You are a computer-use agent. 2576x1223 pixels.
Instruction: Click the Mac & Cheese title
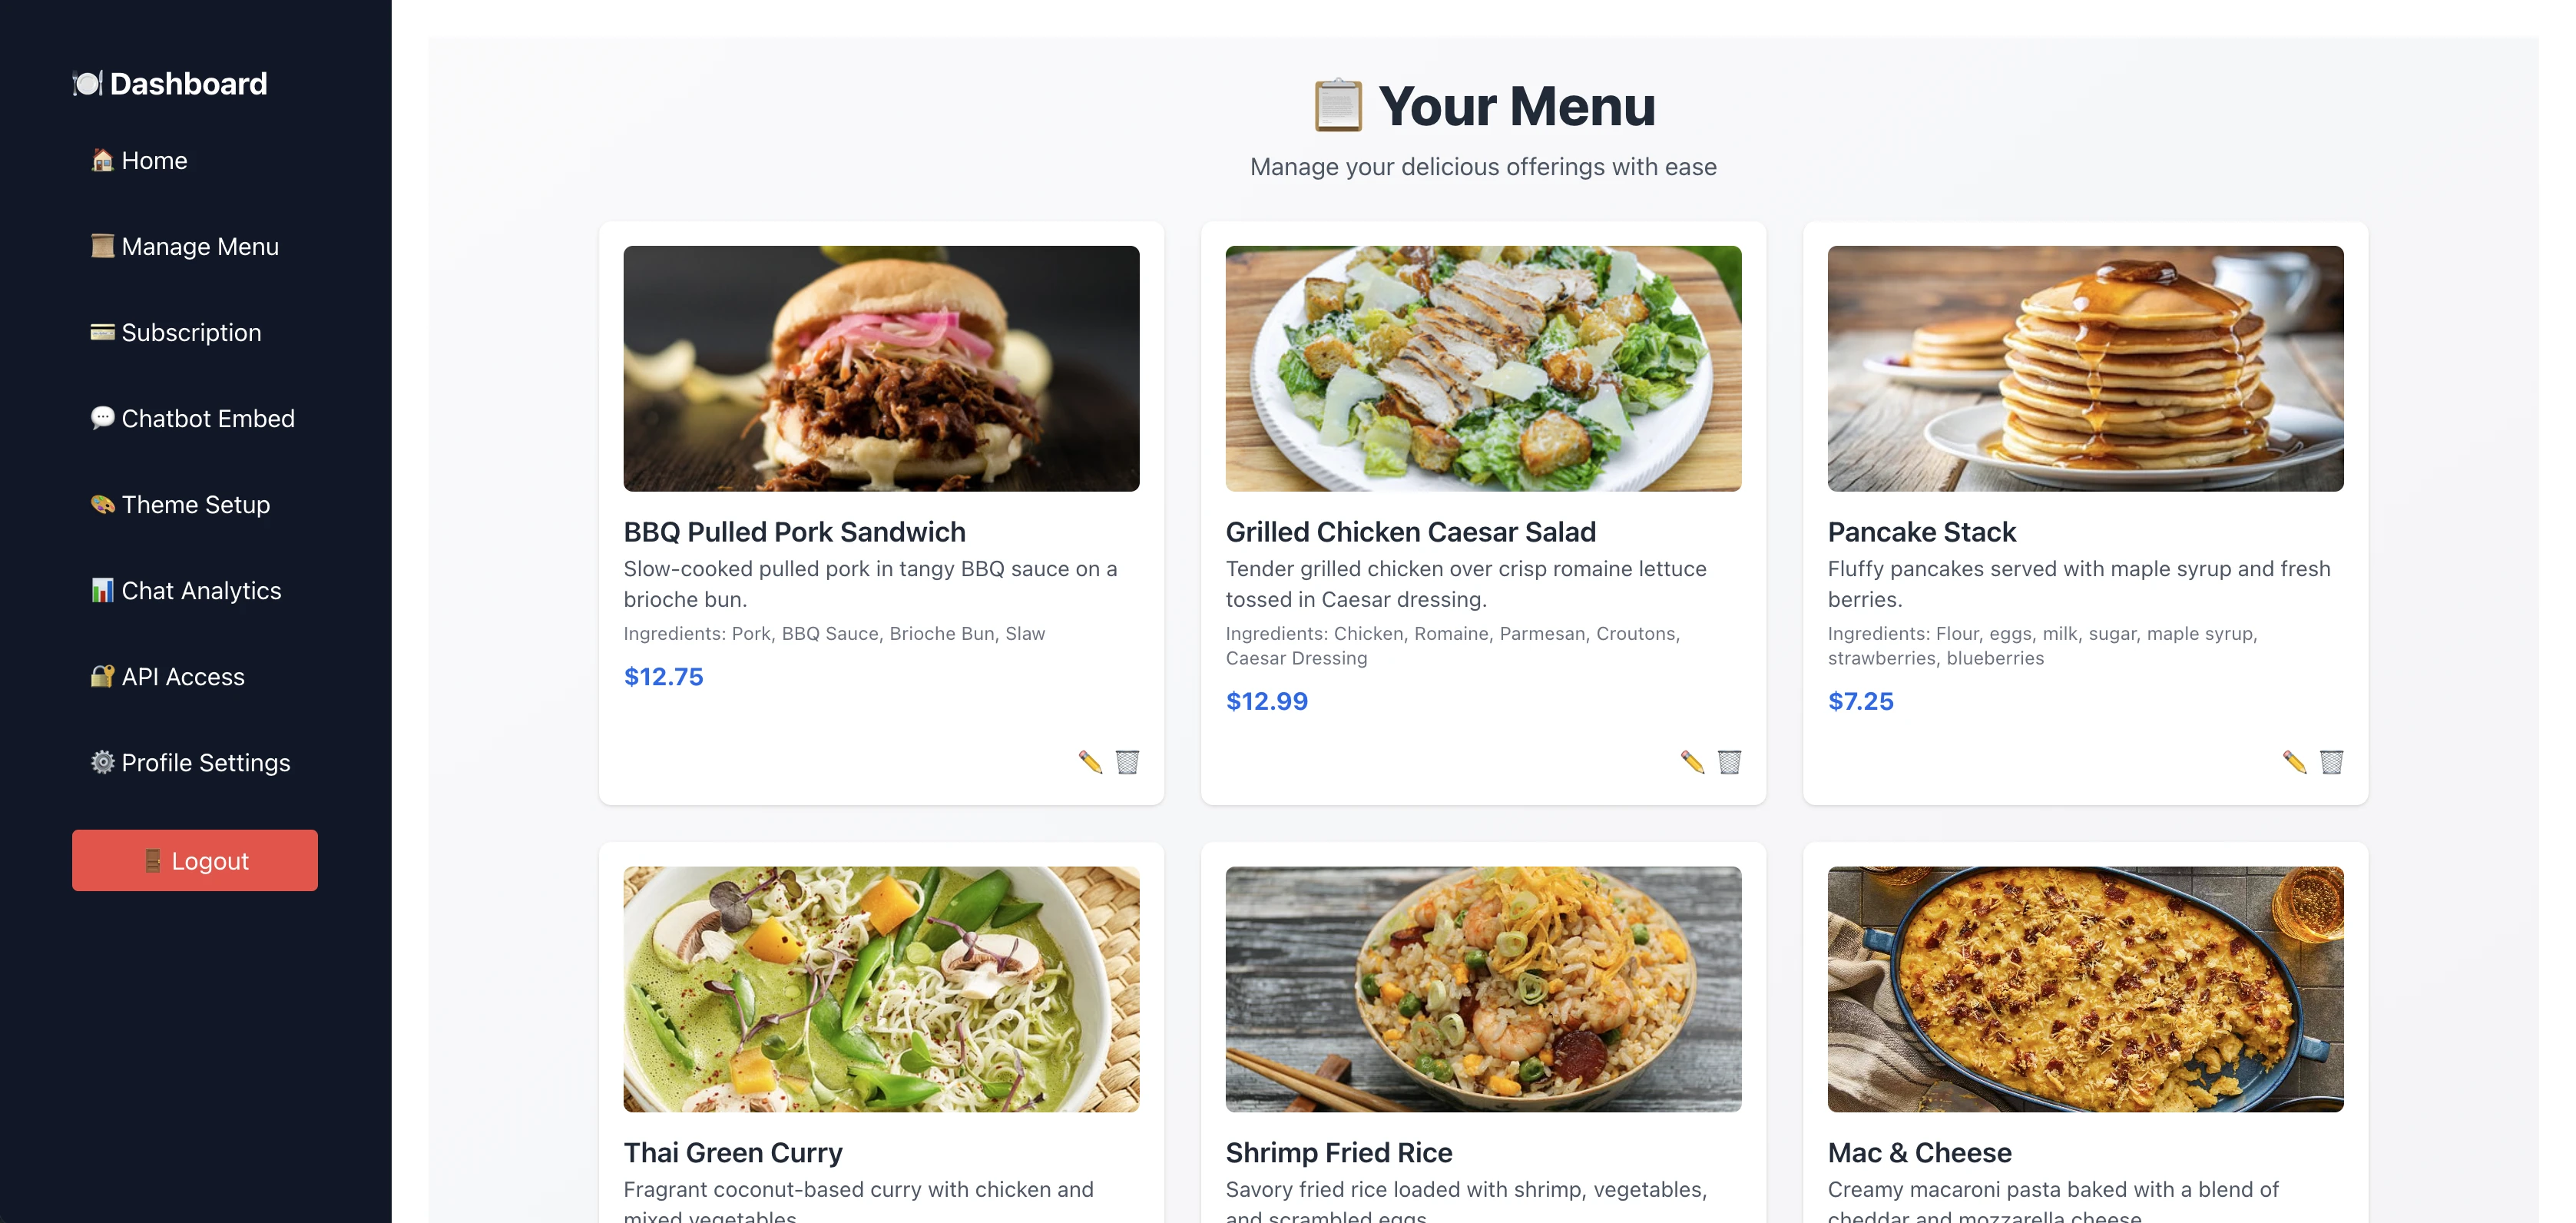coord(1919,1152)
